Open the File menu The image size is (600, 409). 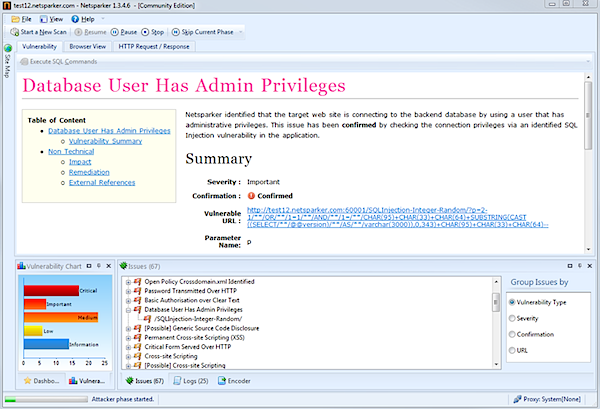[25, 18]
